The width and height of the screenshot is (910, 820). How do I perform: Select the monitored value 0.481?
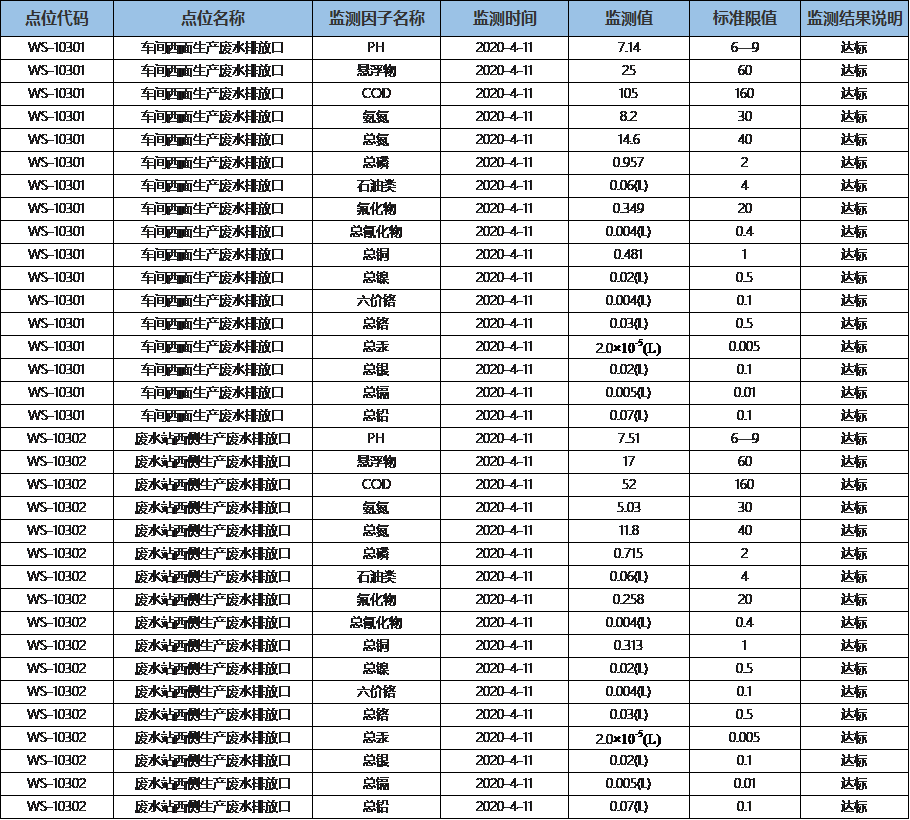[x=629, y=255]
